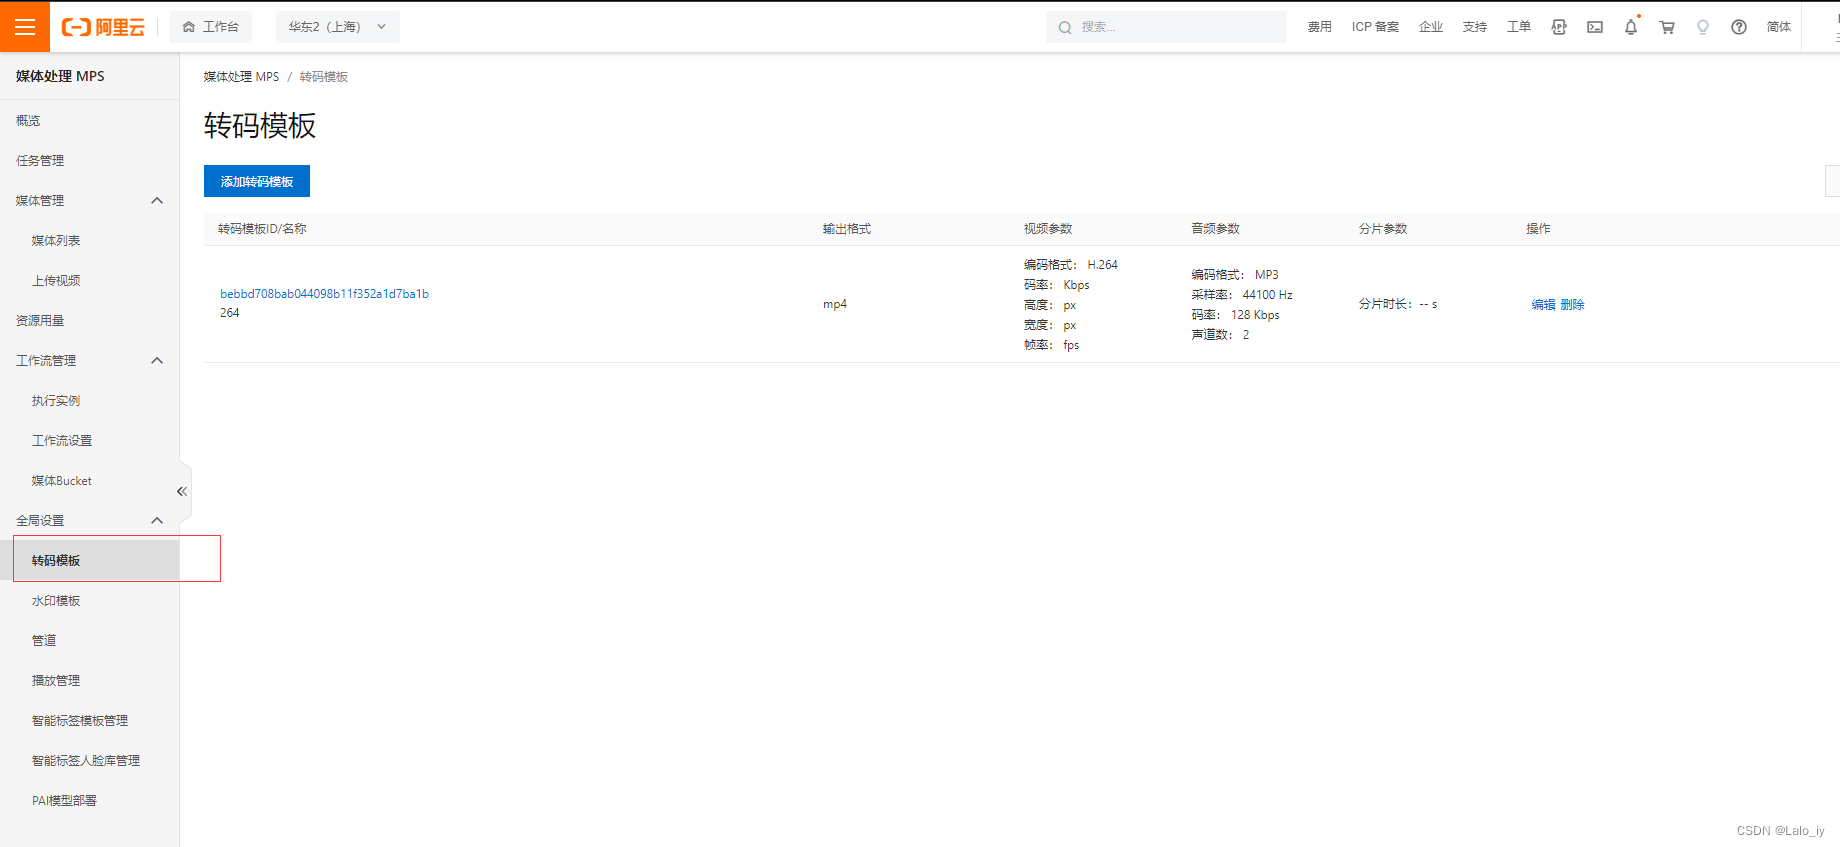Open the orange hamburger menu
The width and height of the screenshot is (1840, 847).
25,27
